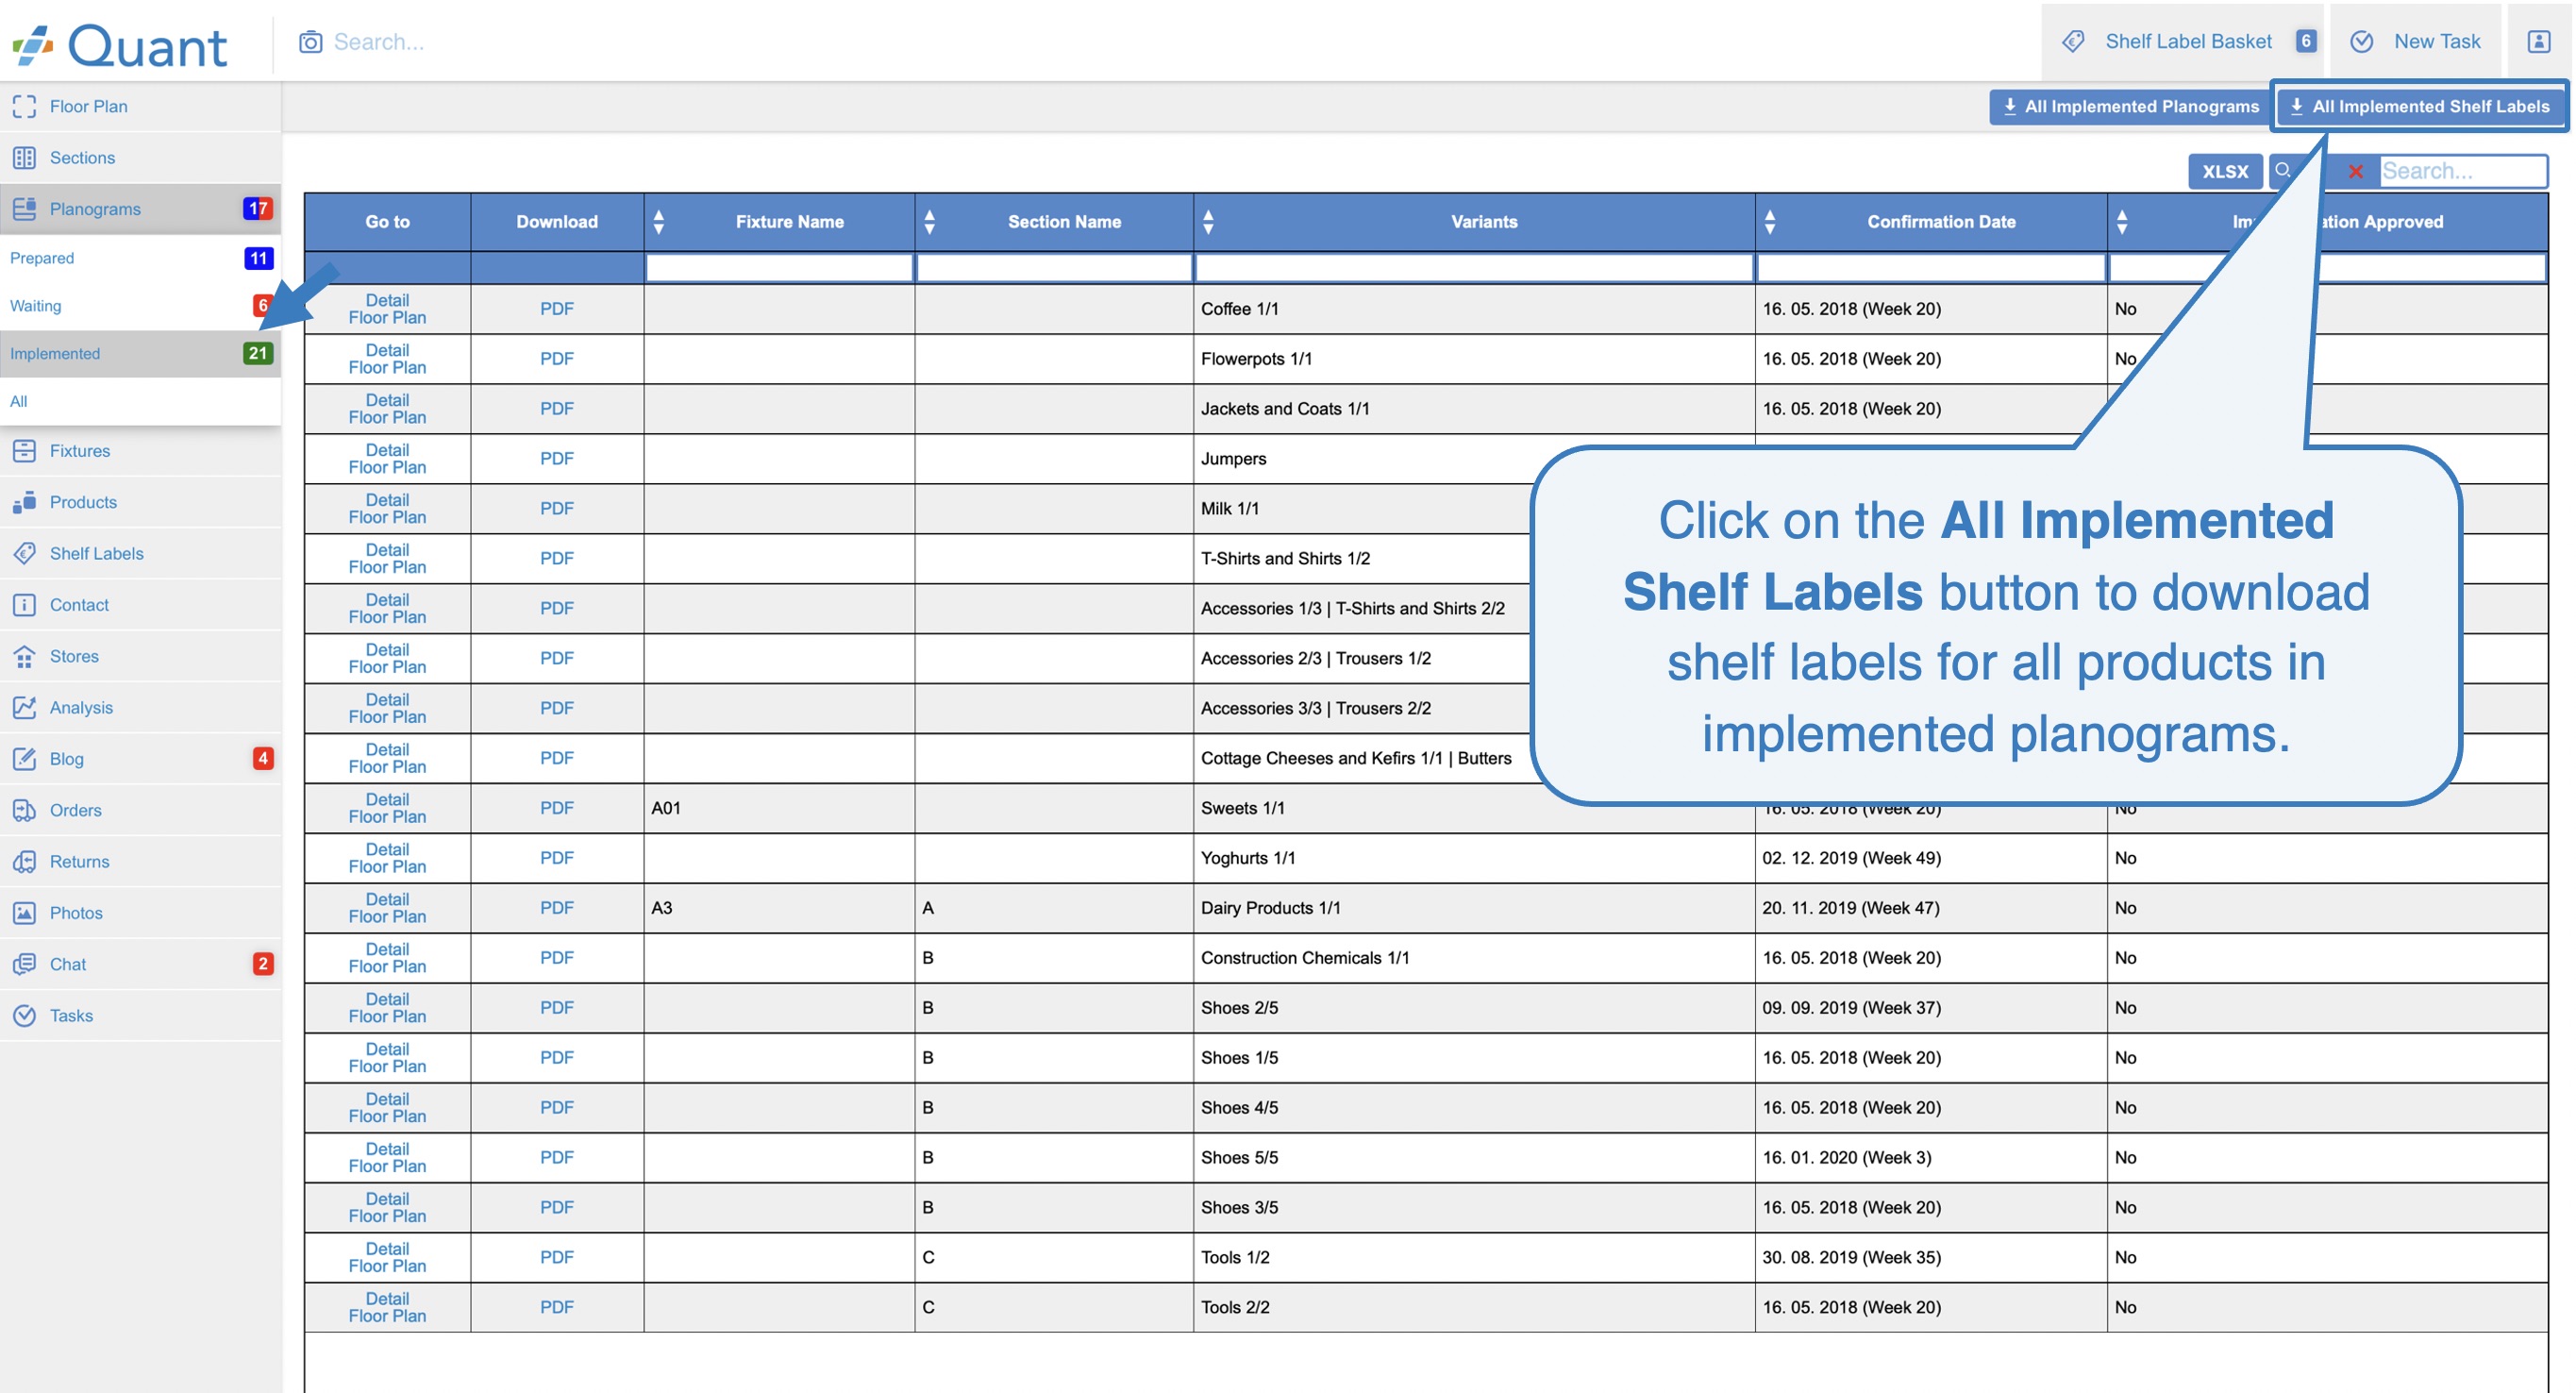This screenshot has height=1393, width=2576.
Task: Open the user profile icon
Action: click(2539, 41)
